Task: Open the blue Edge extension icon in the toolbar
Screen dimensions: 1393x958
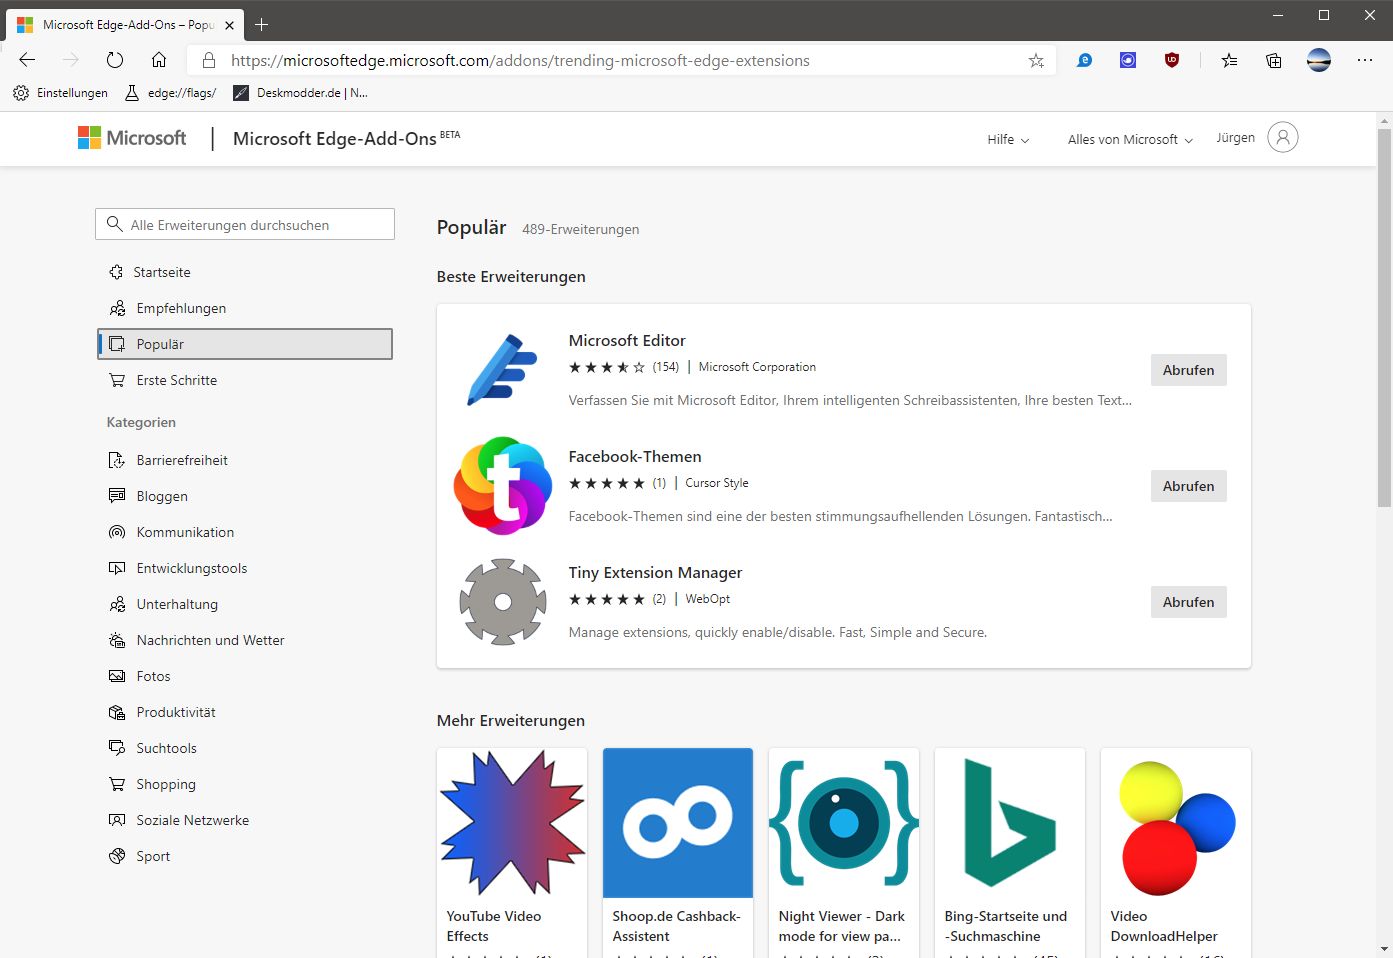Action: (1084, 60)
